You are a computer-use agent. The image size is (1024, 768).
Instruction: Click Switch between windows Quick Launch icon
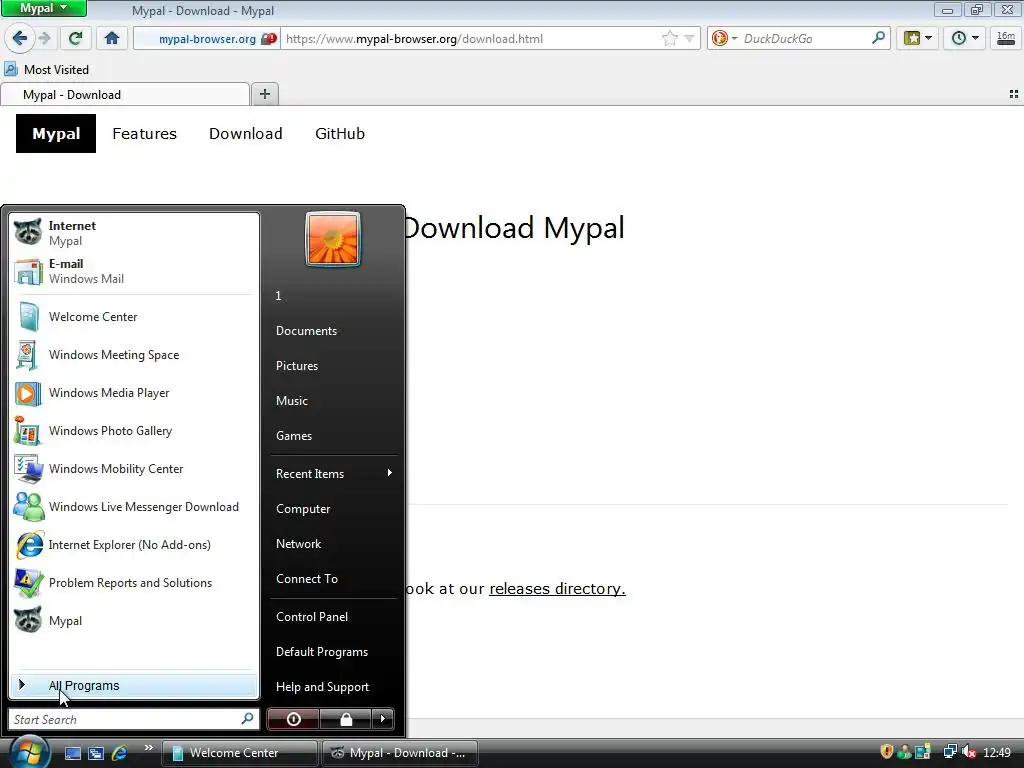pyautogui.click(x=96, y=753)
